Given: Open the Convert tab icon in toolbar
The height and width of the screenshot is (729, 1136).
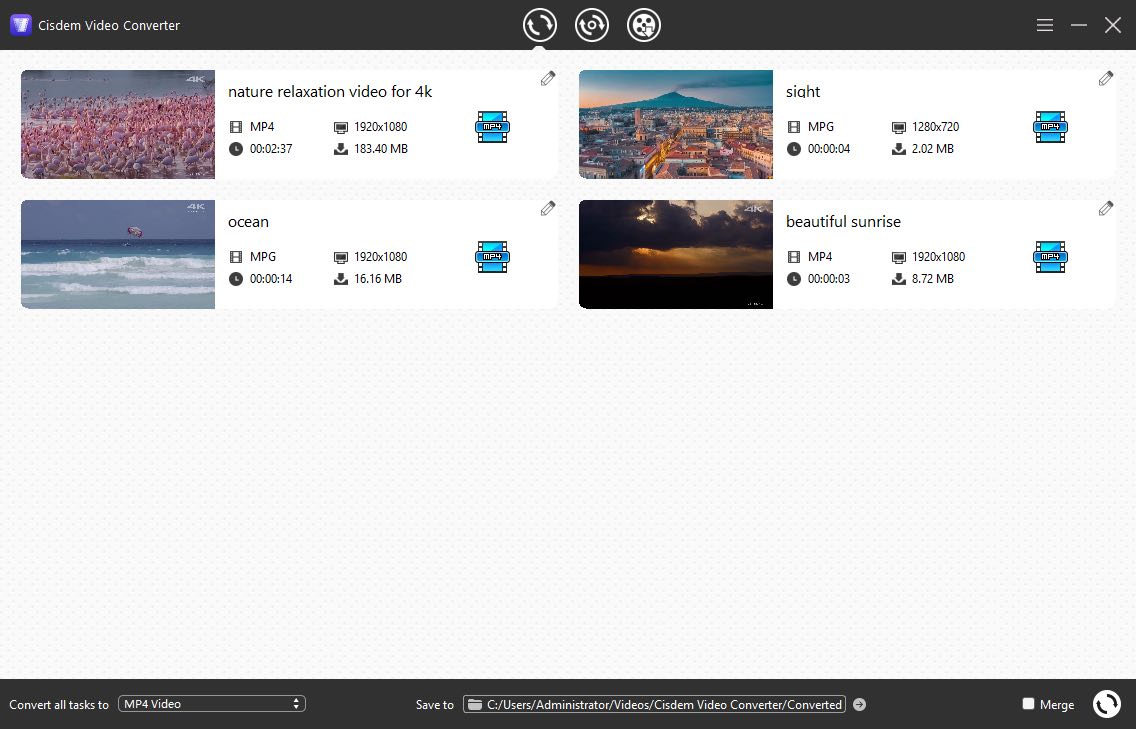Looking at the screenshot, I should point(540,25).
